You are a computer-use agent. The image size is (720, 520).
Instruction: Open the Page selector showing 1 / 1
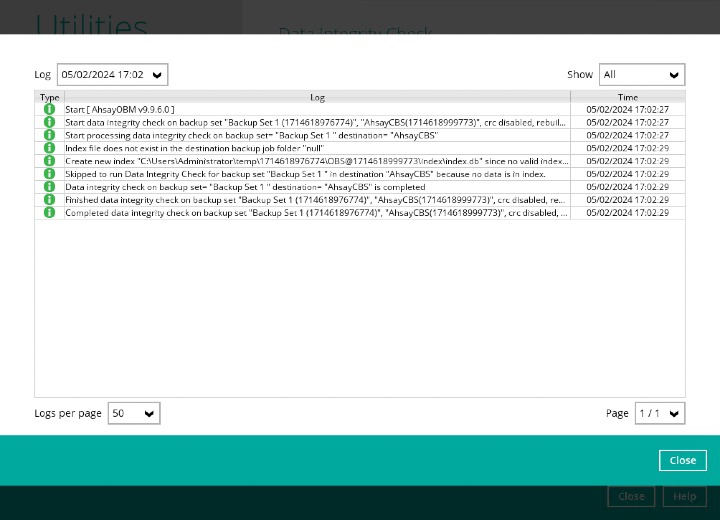(x=659, y=413)
